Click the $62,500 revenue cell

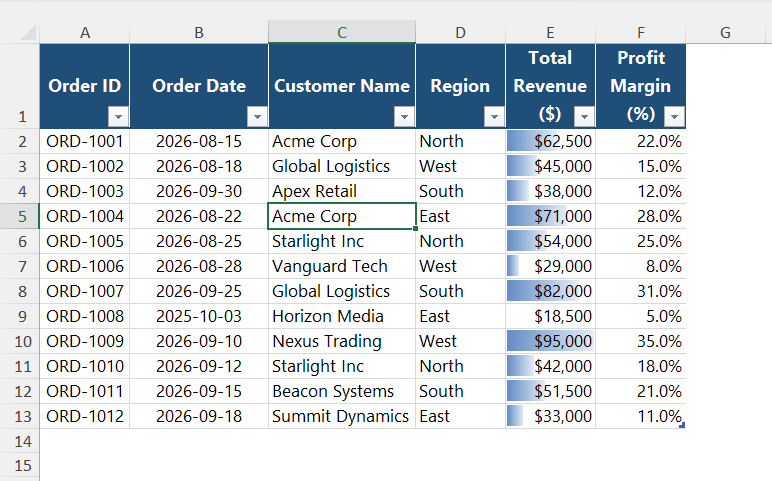(550, 141)
